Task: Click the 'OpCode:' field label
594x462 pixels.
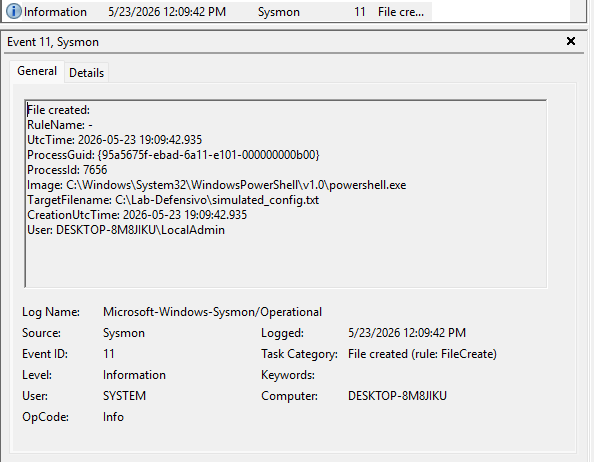Action: (x=45, y=417)
